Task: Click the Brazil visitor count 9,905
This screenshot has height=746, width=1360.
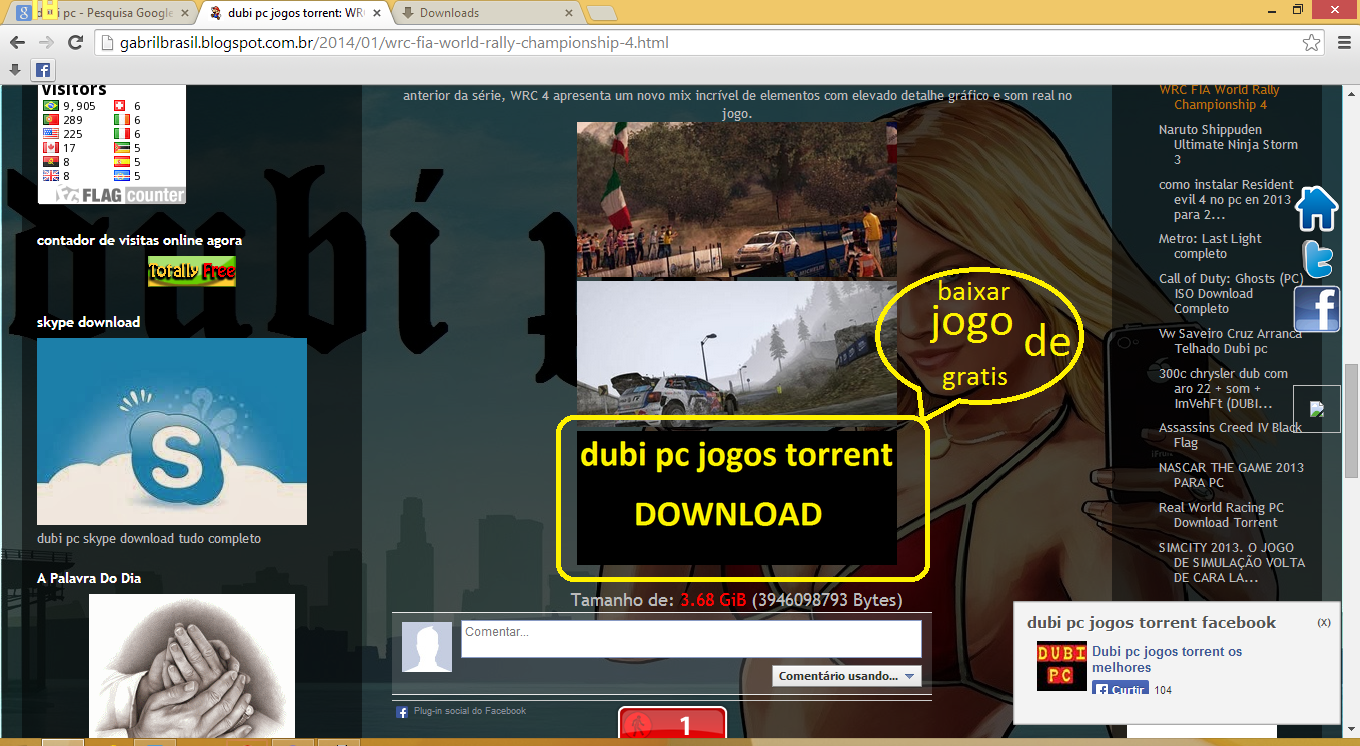Action: click(x=79, y=105)
